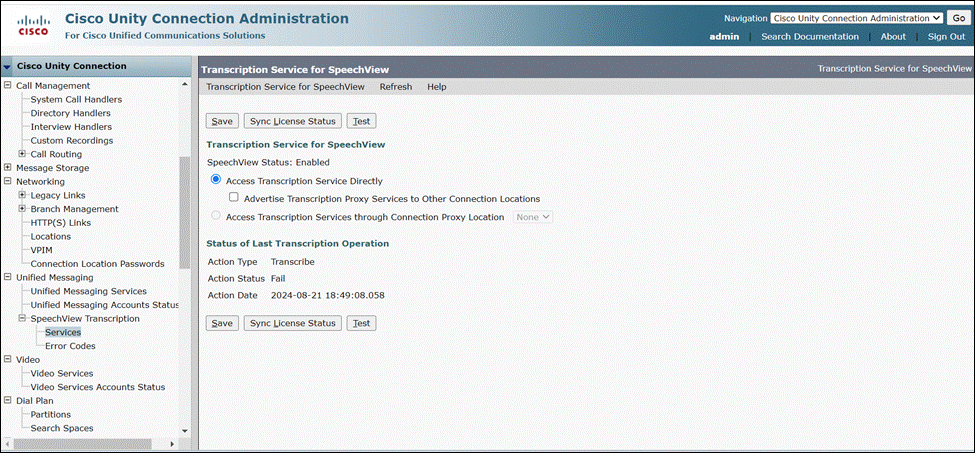The height and width of the screenshot is (453, 975).
Task: Collapse the Unified Messaging tree node
Action: click(x=7, y=277)
